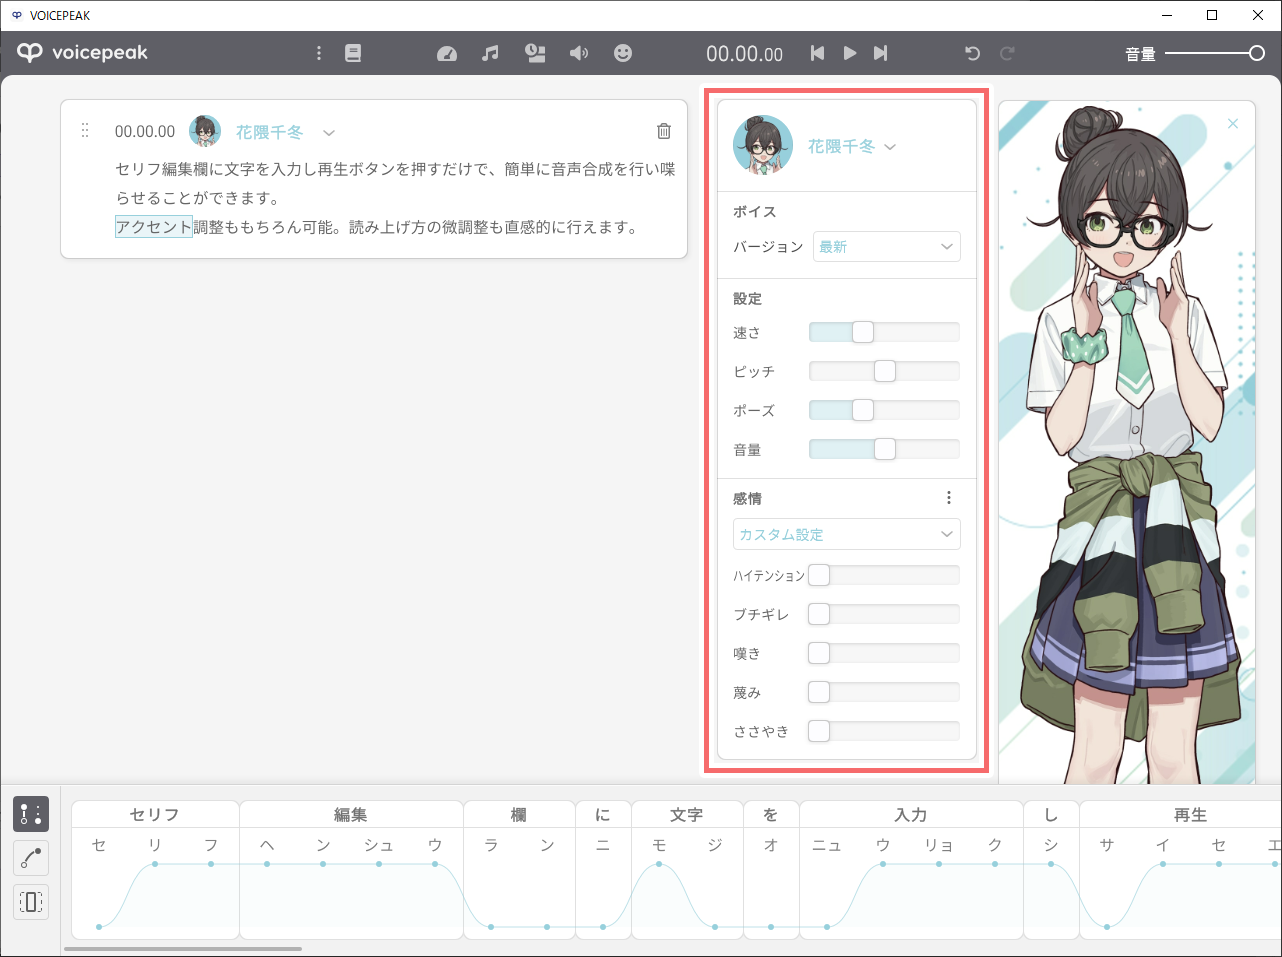Image resolution: width=1282 pixels, height=957 pixels.
Task: Select the セリフ word segment
Action: click(x=155, y=814)
